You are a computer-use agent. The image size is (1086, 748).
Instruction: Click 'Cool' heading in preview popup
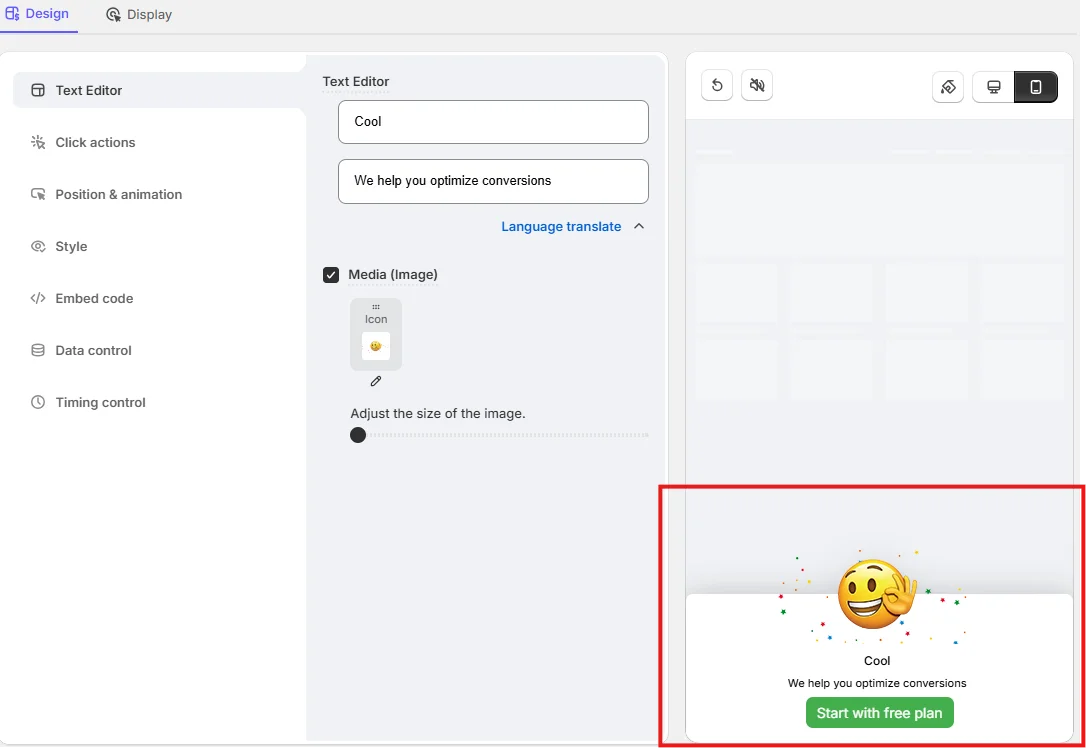pyautogui.click(x=877, y=661)
